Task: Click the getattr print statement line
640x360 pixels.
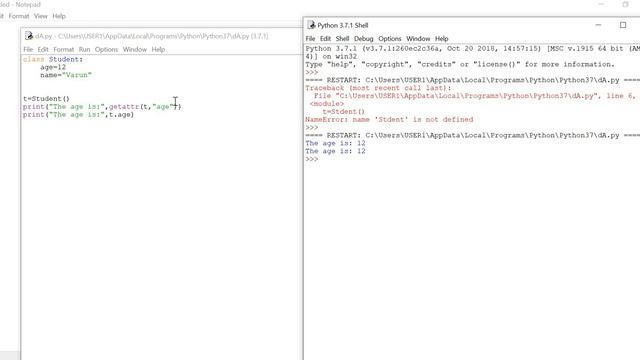Action: coord(102,107)
